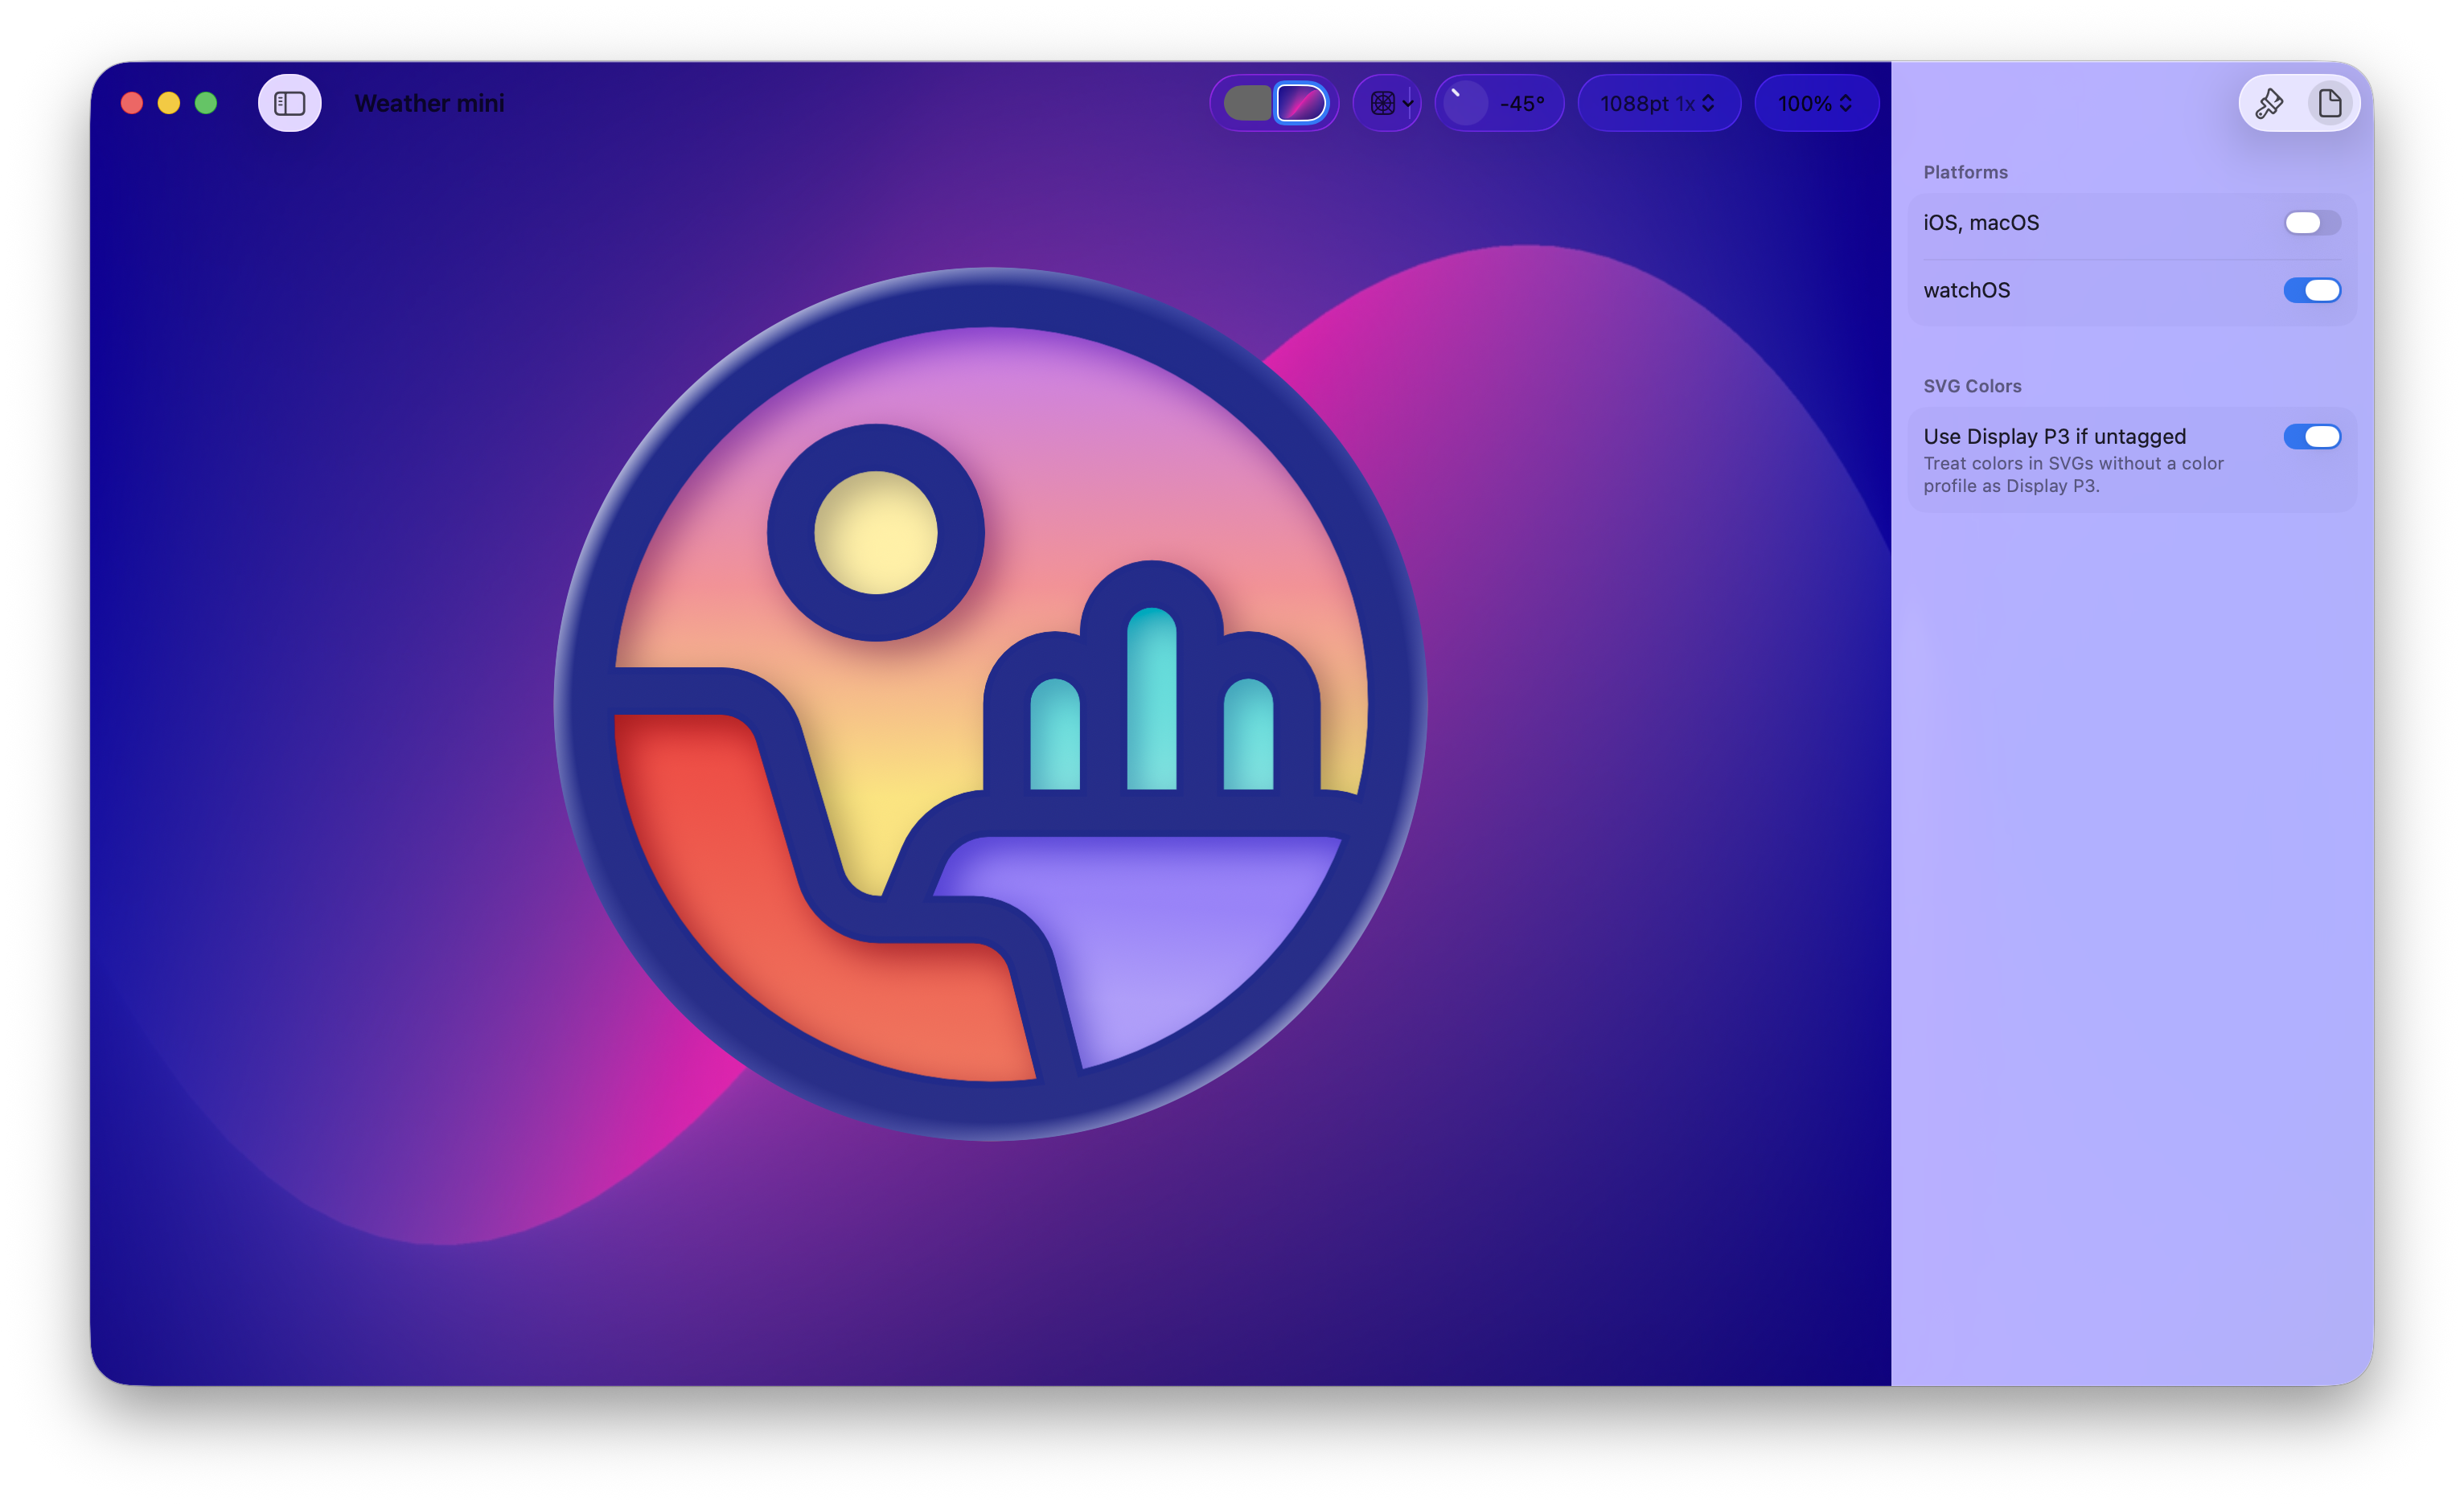This screenshot has width=2464, height=1505.
Task: Click the yellow minimize window button
Action: (169, 103)
